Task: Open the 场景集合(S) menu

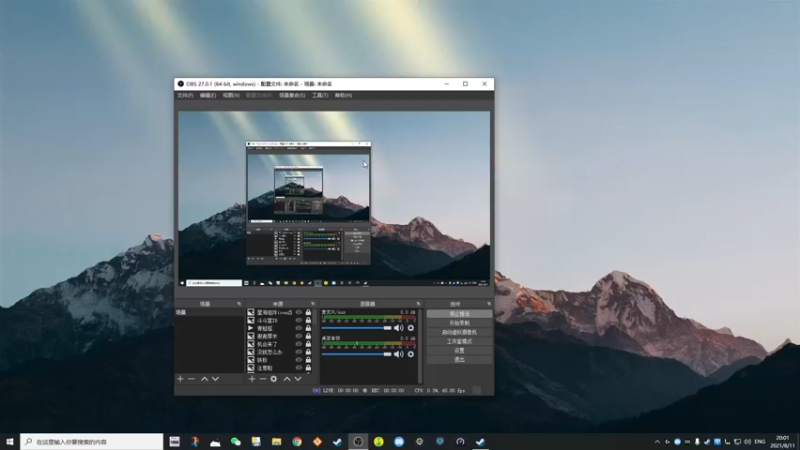Action: [292, 95]
